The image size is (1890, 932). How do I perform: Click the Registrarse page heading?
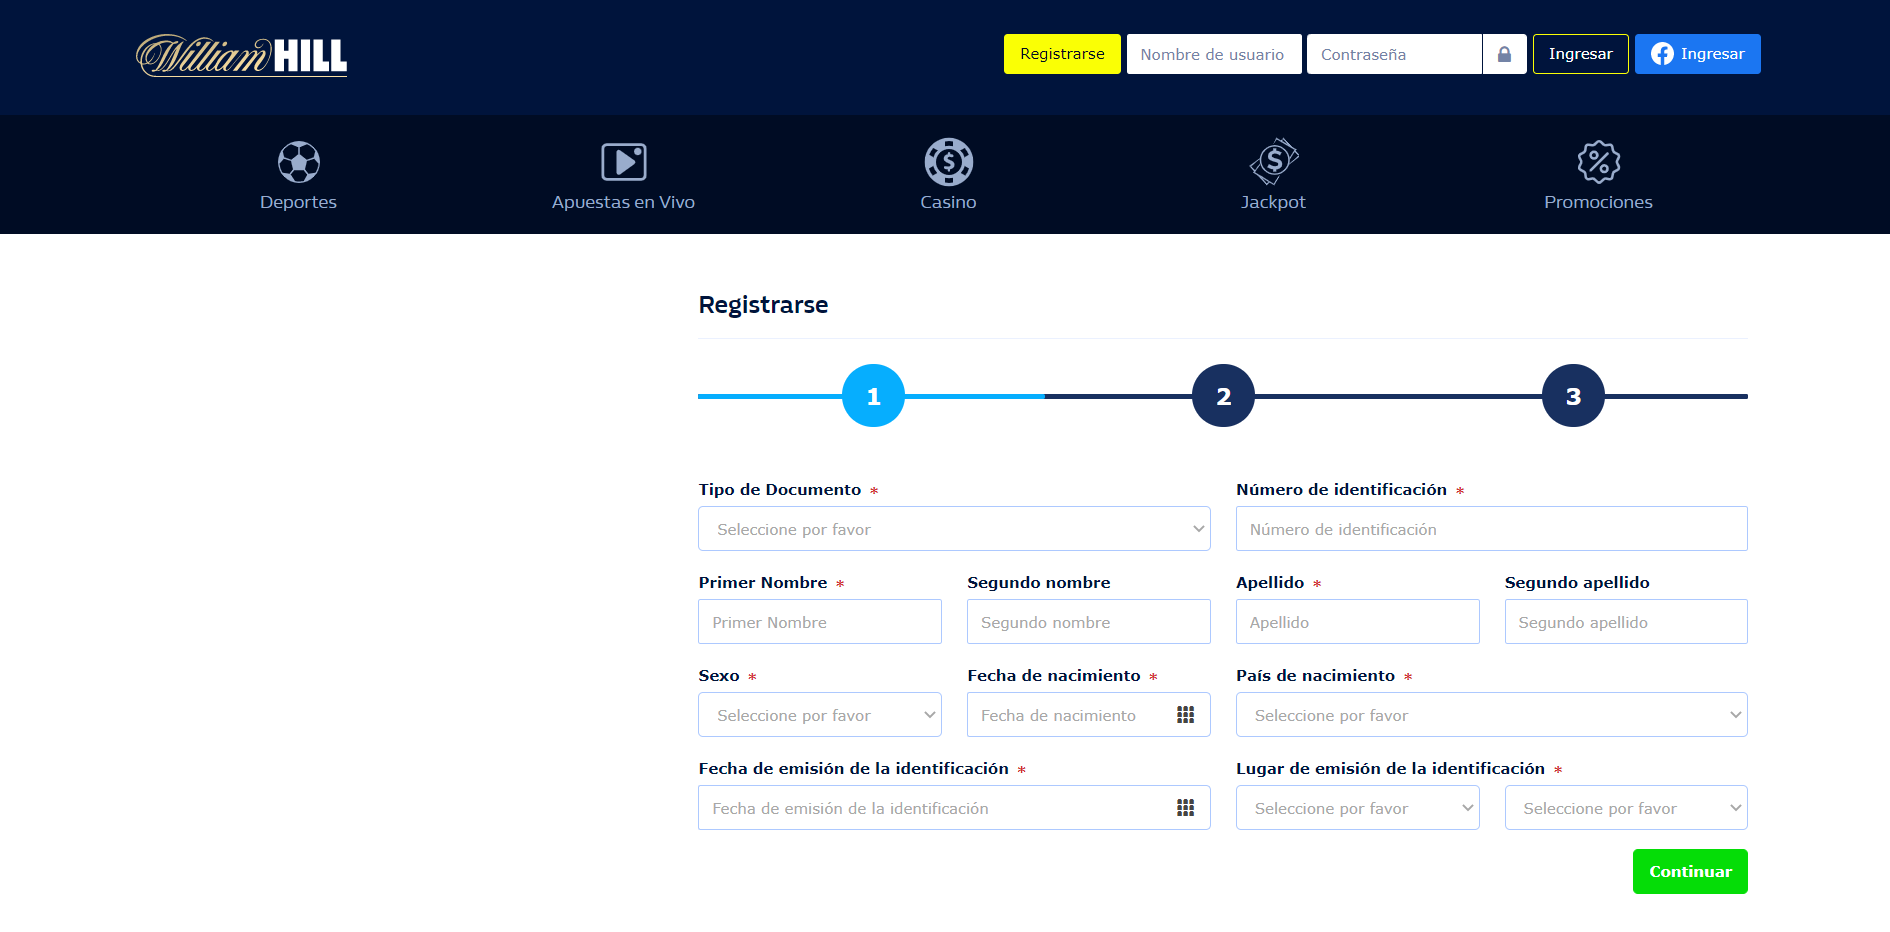[763, 305]
